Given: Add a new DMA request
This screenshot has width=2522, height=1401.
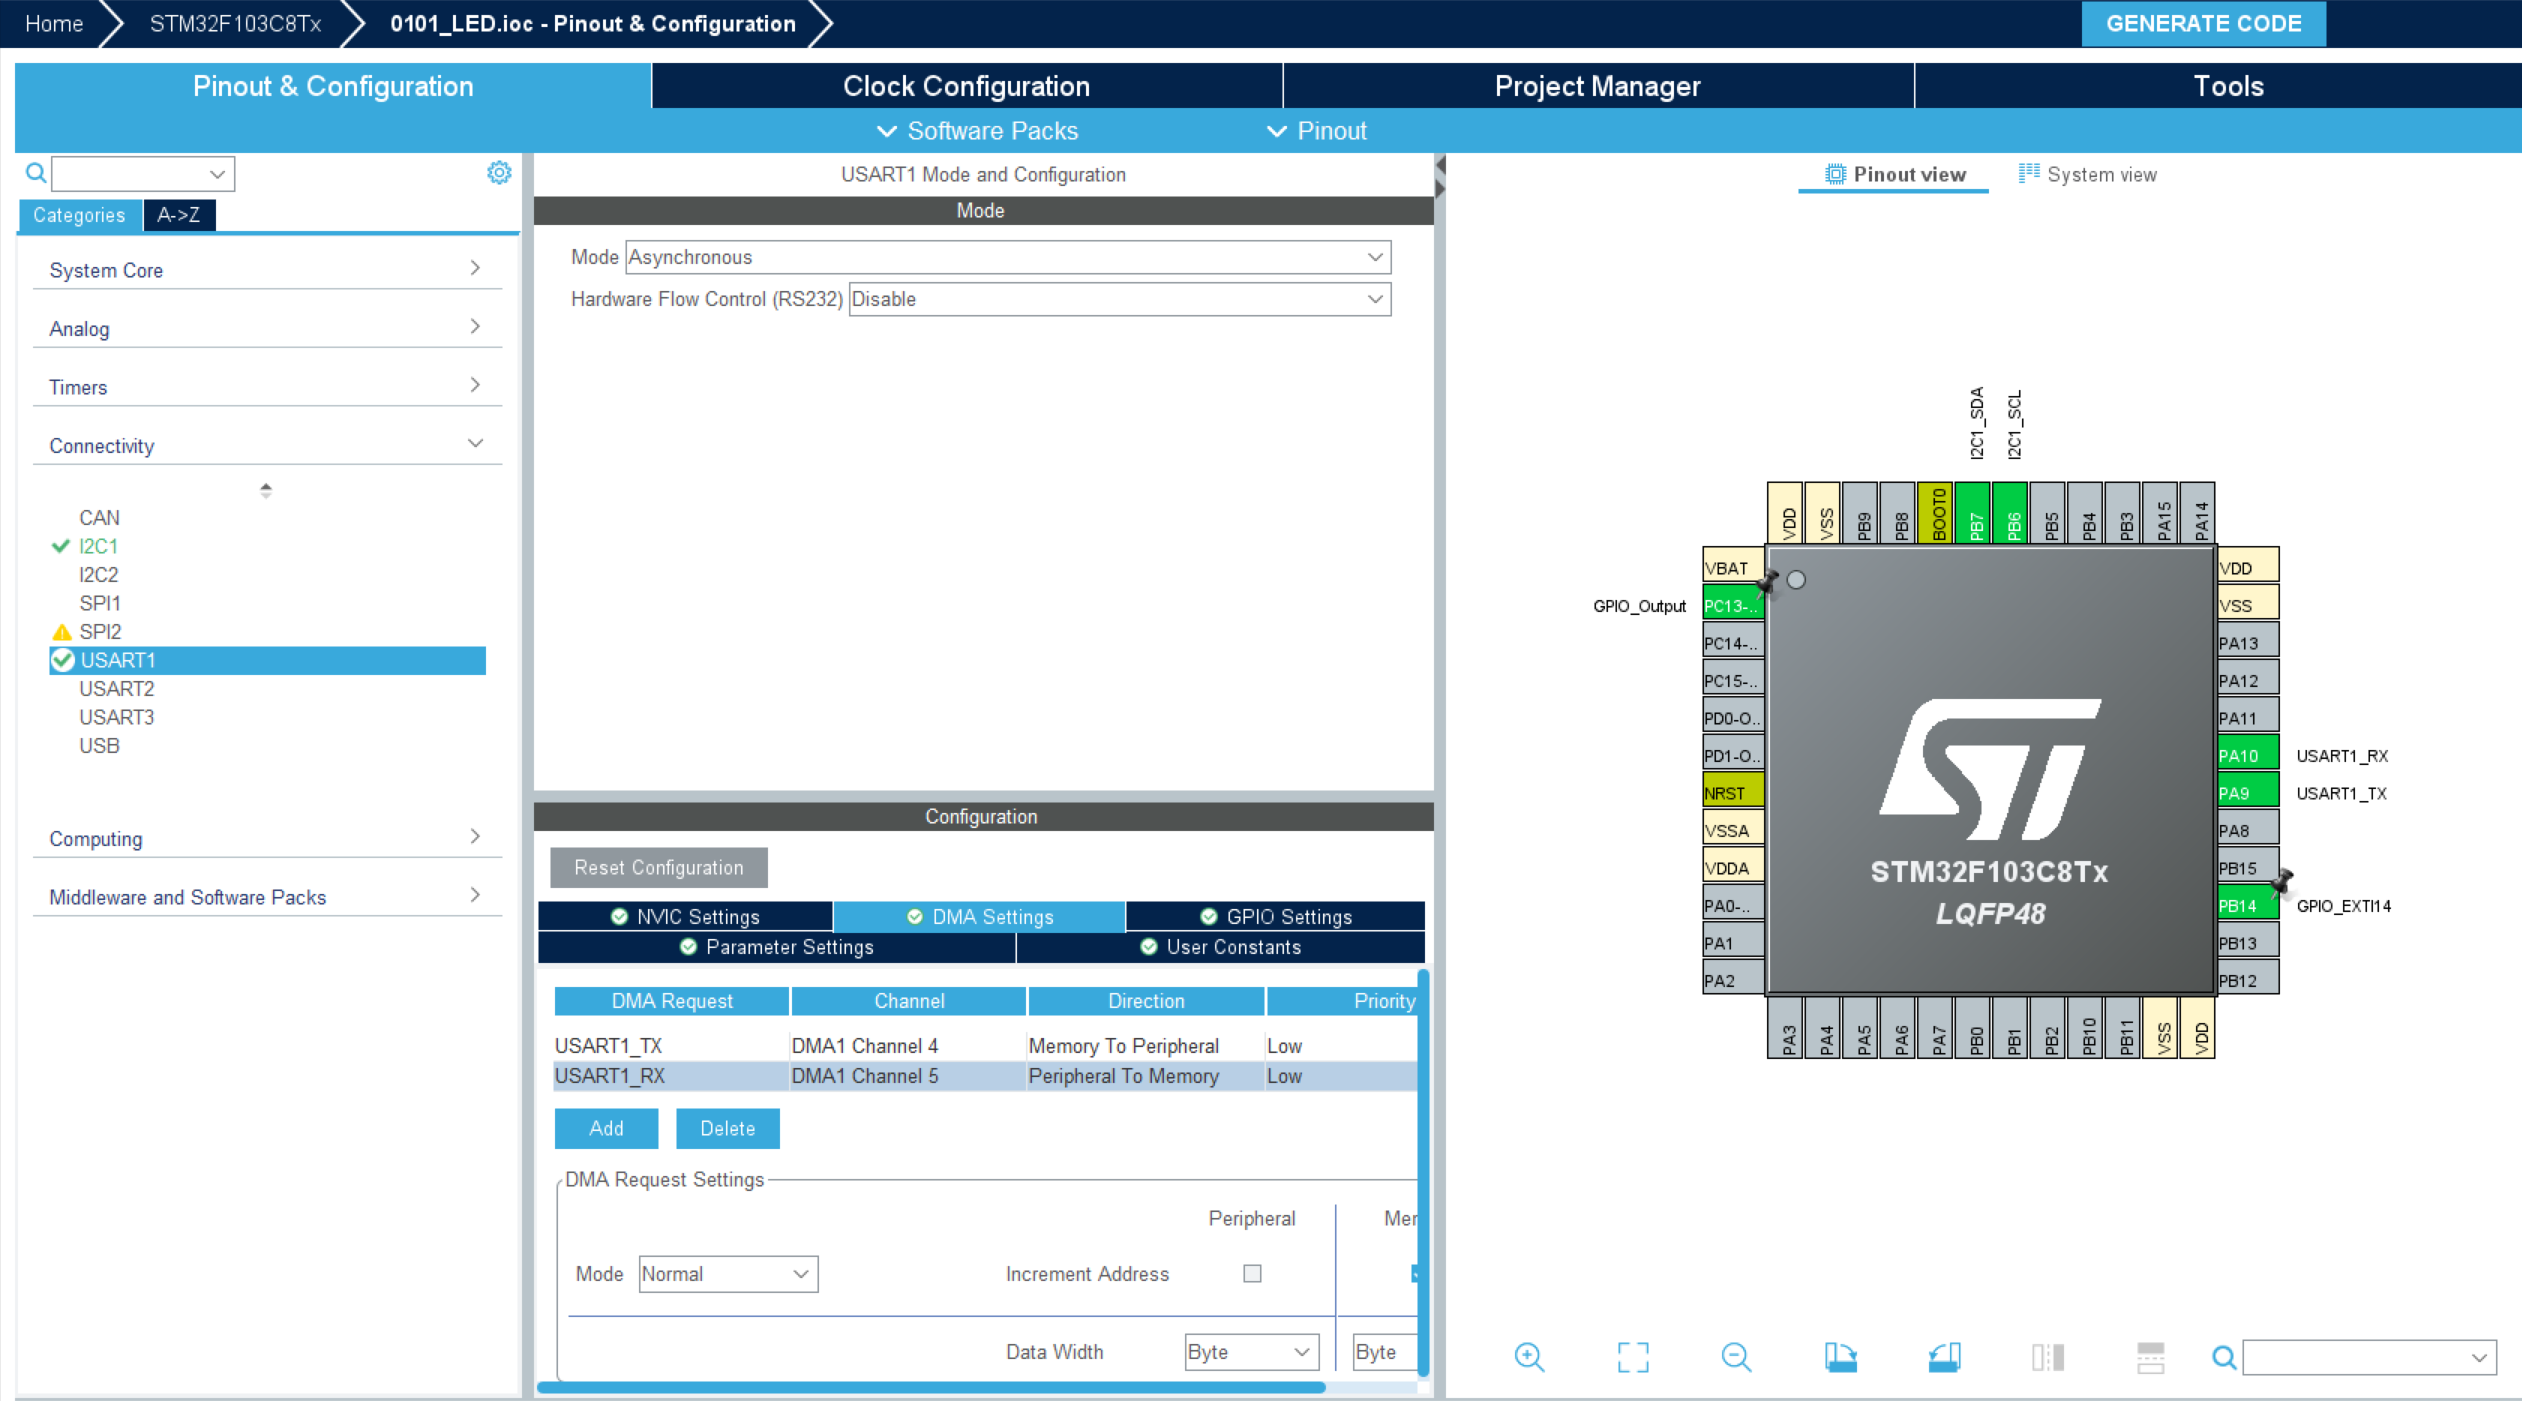Looking at the screenshot, I should coord(606,1128).
